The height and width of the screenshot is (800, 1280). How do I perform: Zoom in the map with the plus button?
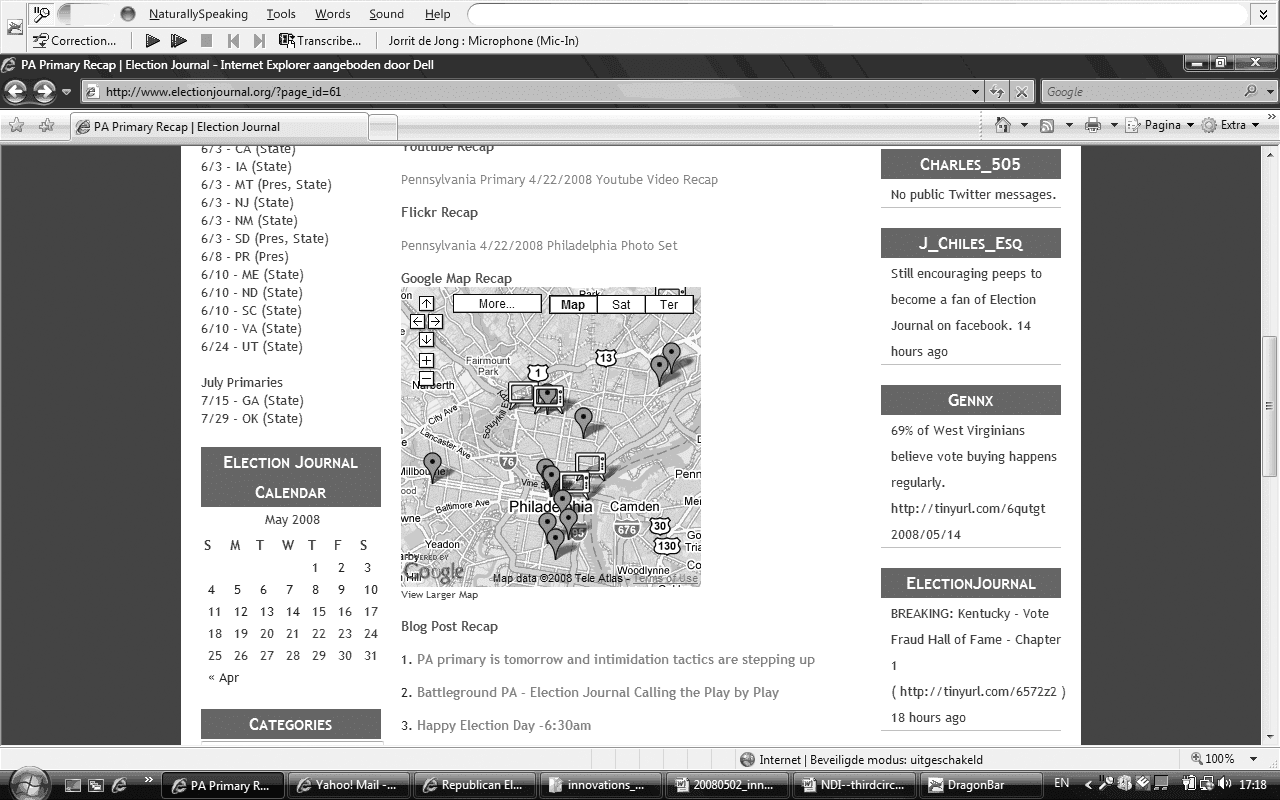[426, 360]
